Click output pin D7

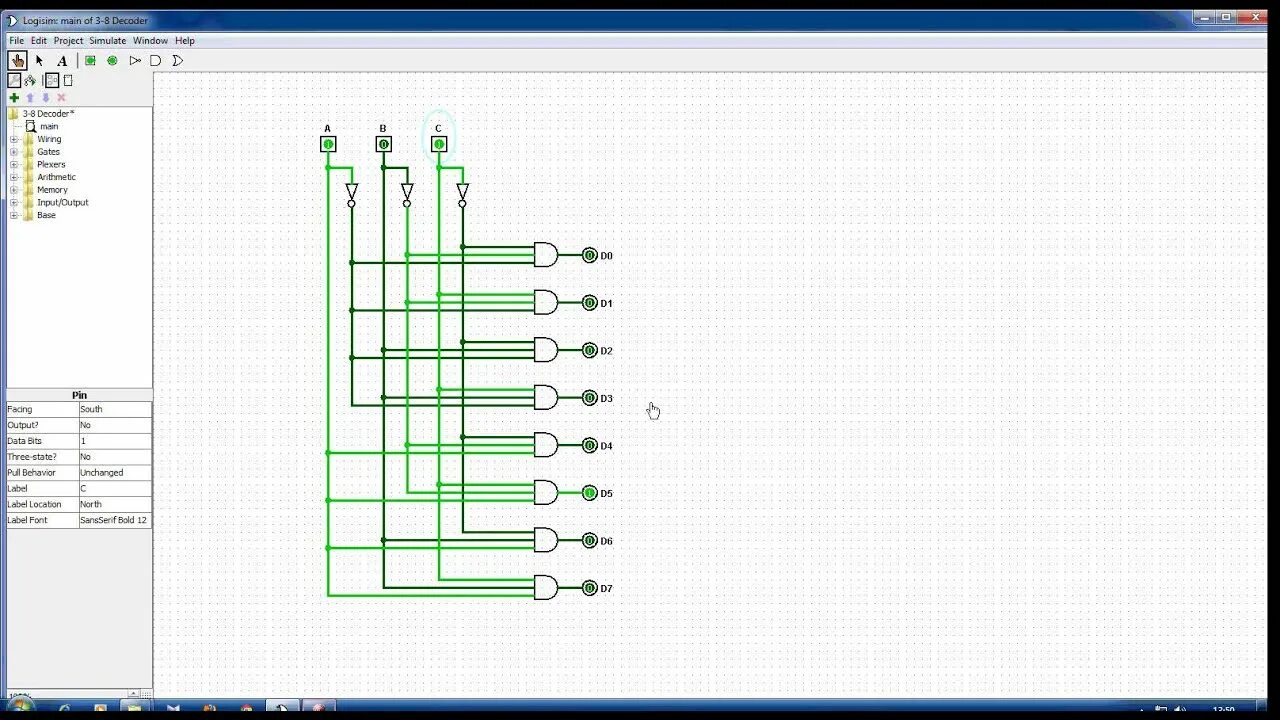tap(590, 588)
